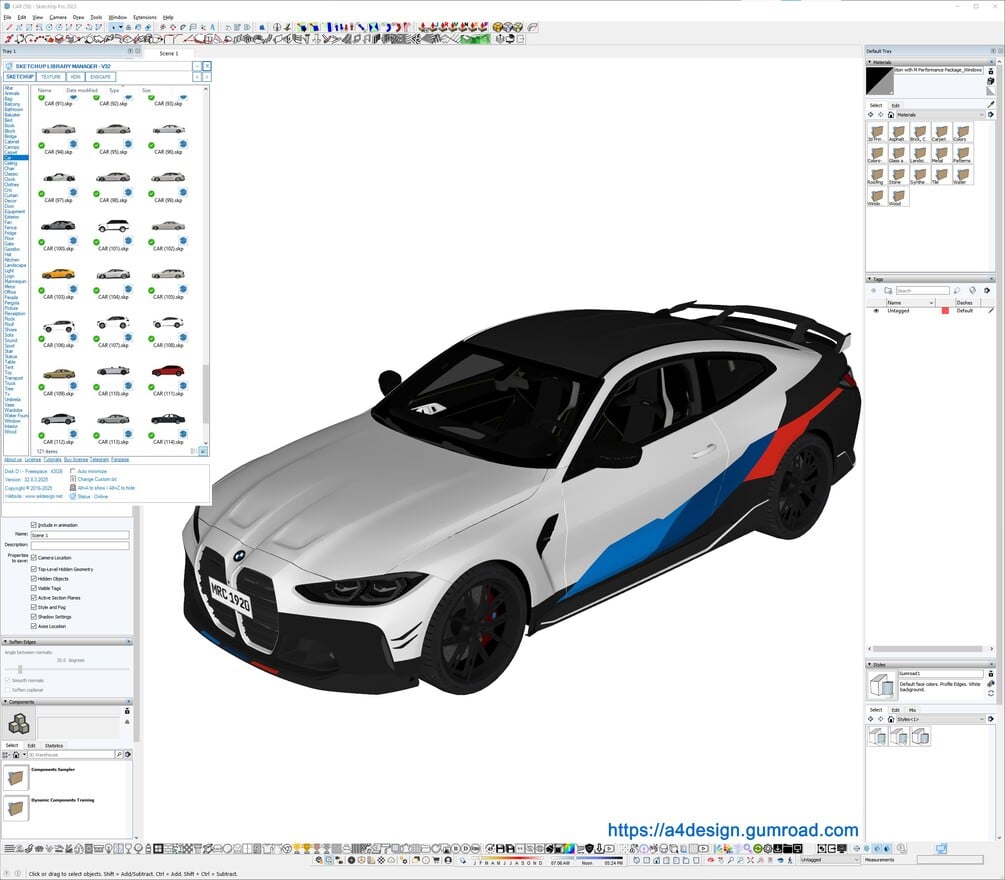The width and height of the screenshot is (1005, 880).
Task: Click the Change Custom.txt icon
Action: pyautogui.click(x=73, y=479)
